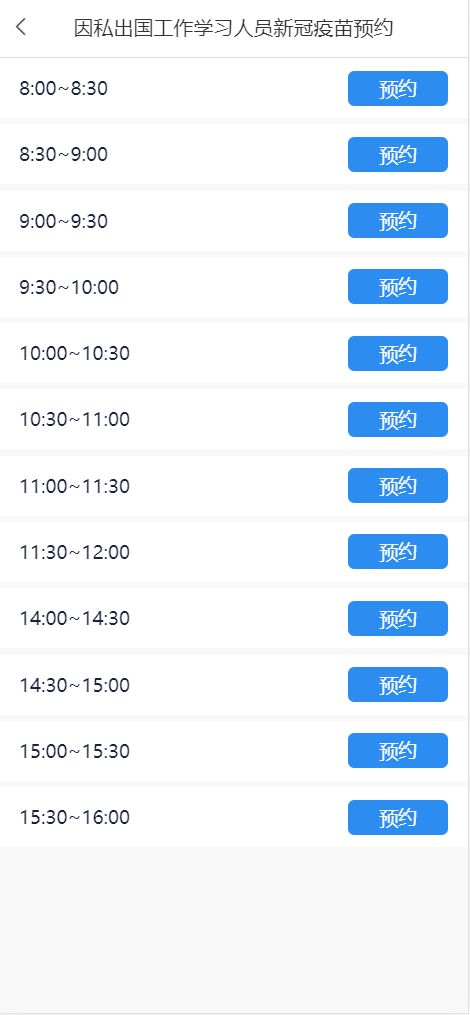Viewport: 470px width, 1015px height.
Task: Book the 14:00~14:30 afternoon slot
Action: coord(397,618)
